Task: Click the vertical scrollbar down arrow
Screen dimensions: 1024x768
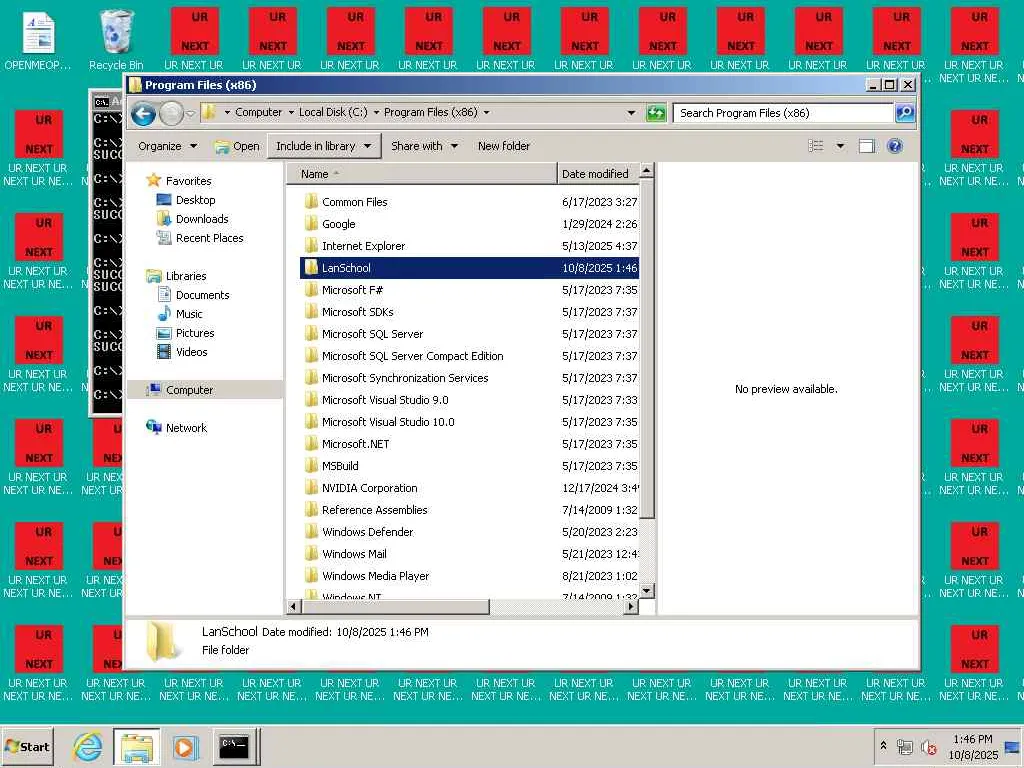Action: click(647, 590)
